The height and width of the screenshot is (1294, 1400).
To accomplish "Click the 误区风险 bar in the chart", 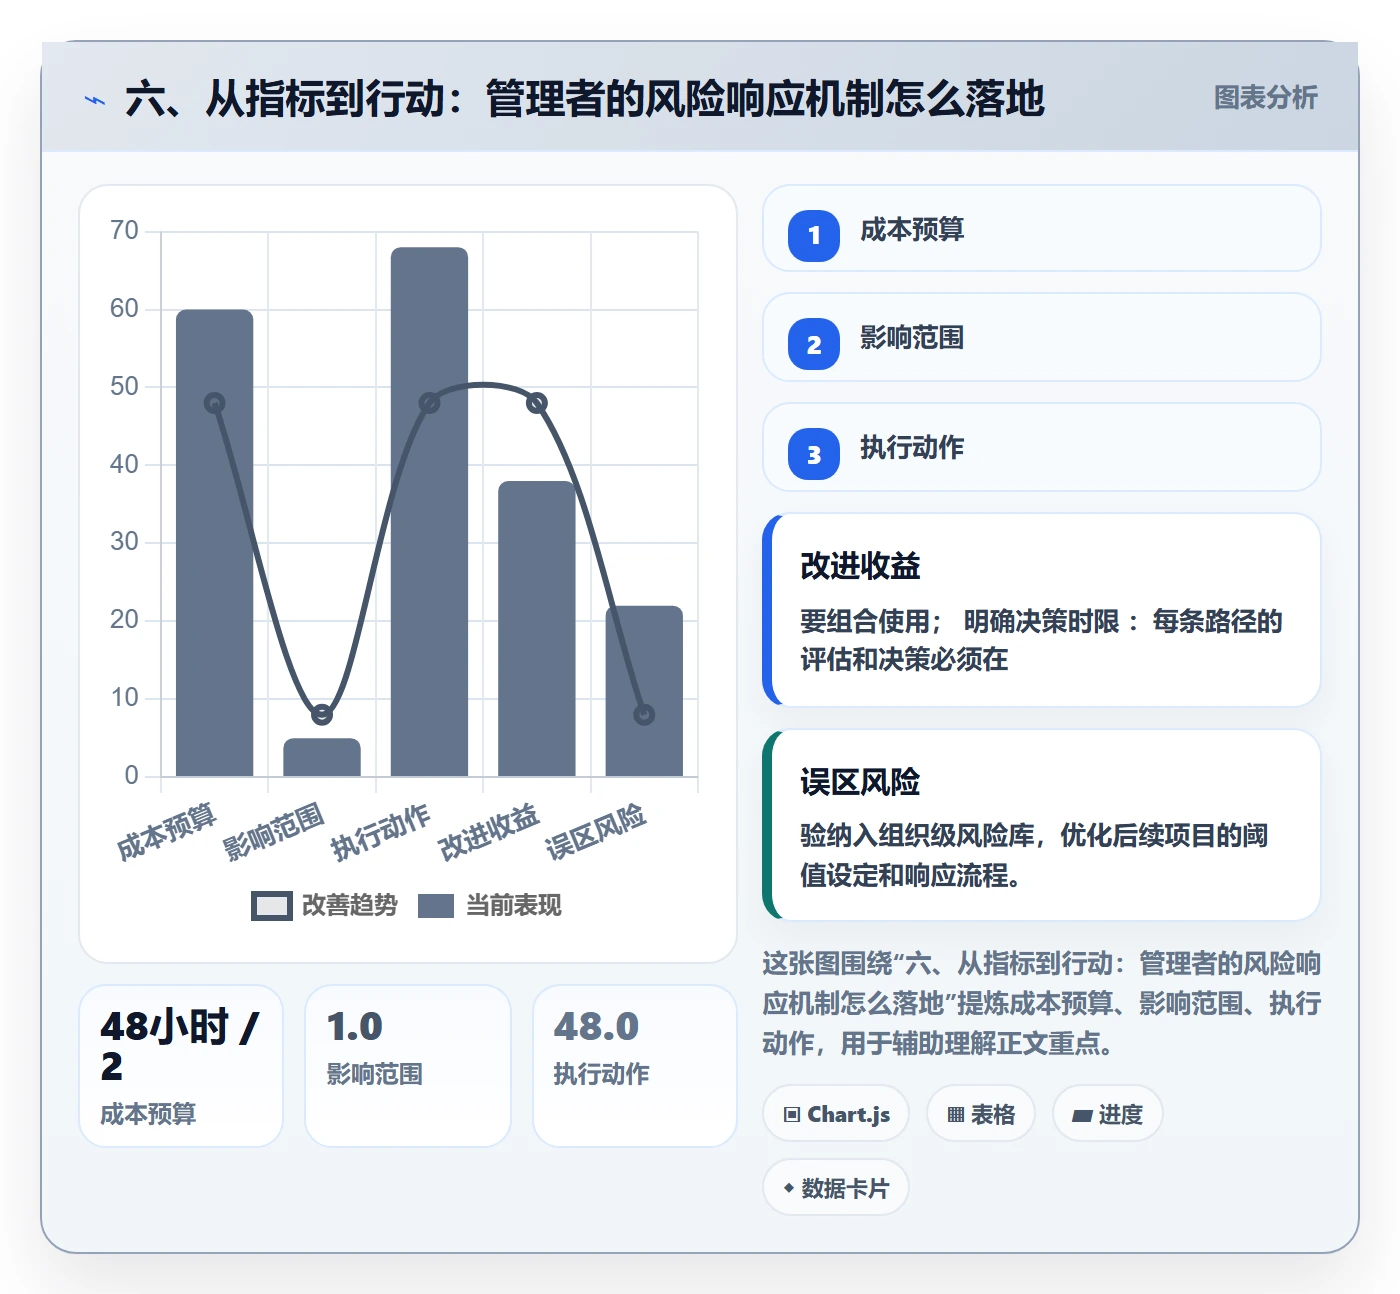I will (x=644, y=691).
